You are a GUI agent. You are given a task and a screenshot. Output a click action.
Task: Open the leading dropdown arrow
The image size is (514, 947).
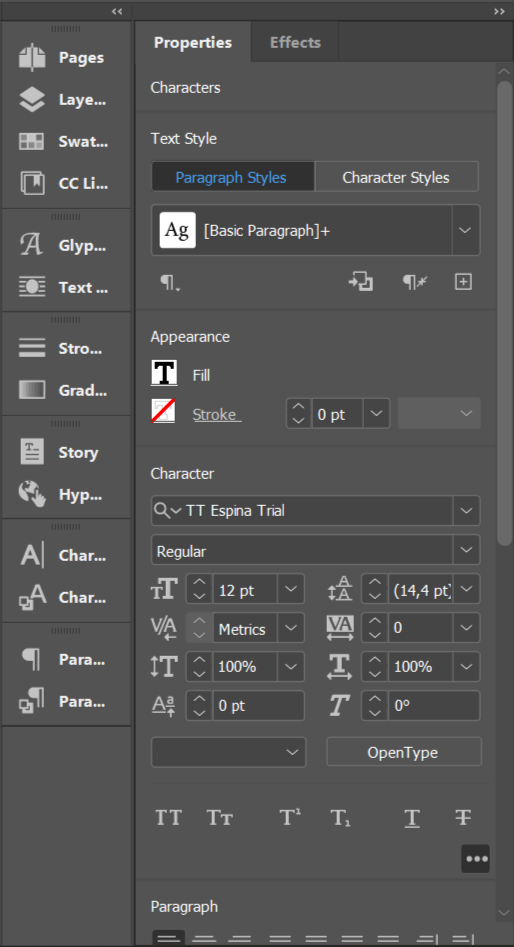[466, 589]
